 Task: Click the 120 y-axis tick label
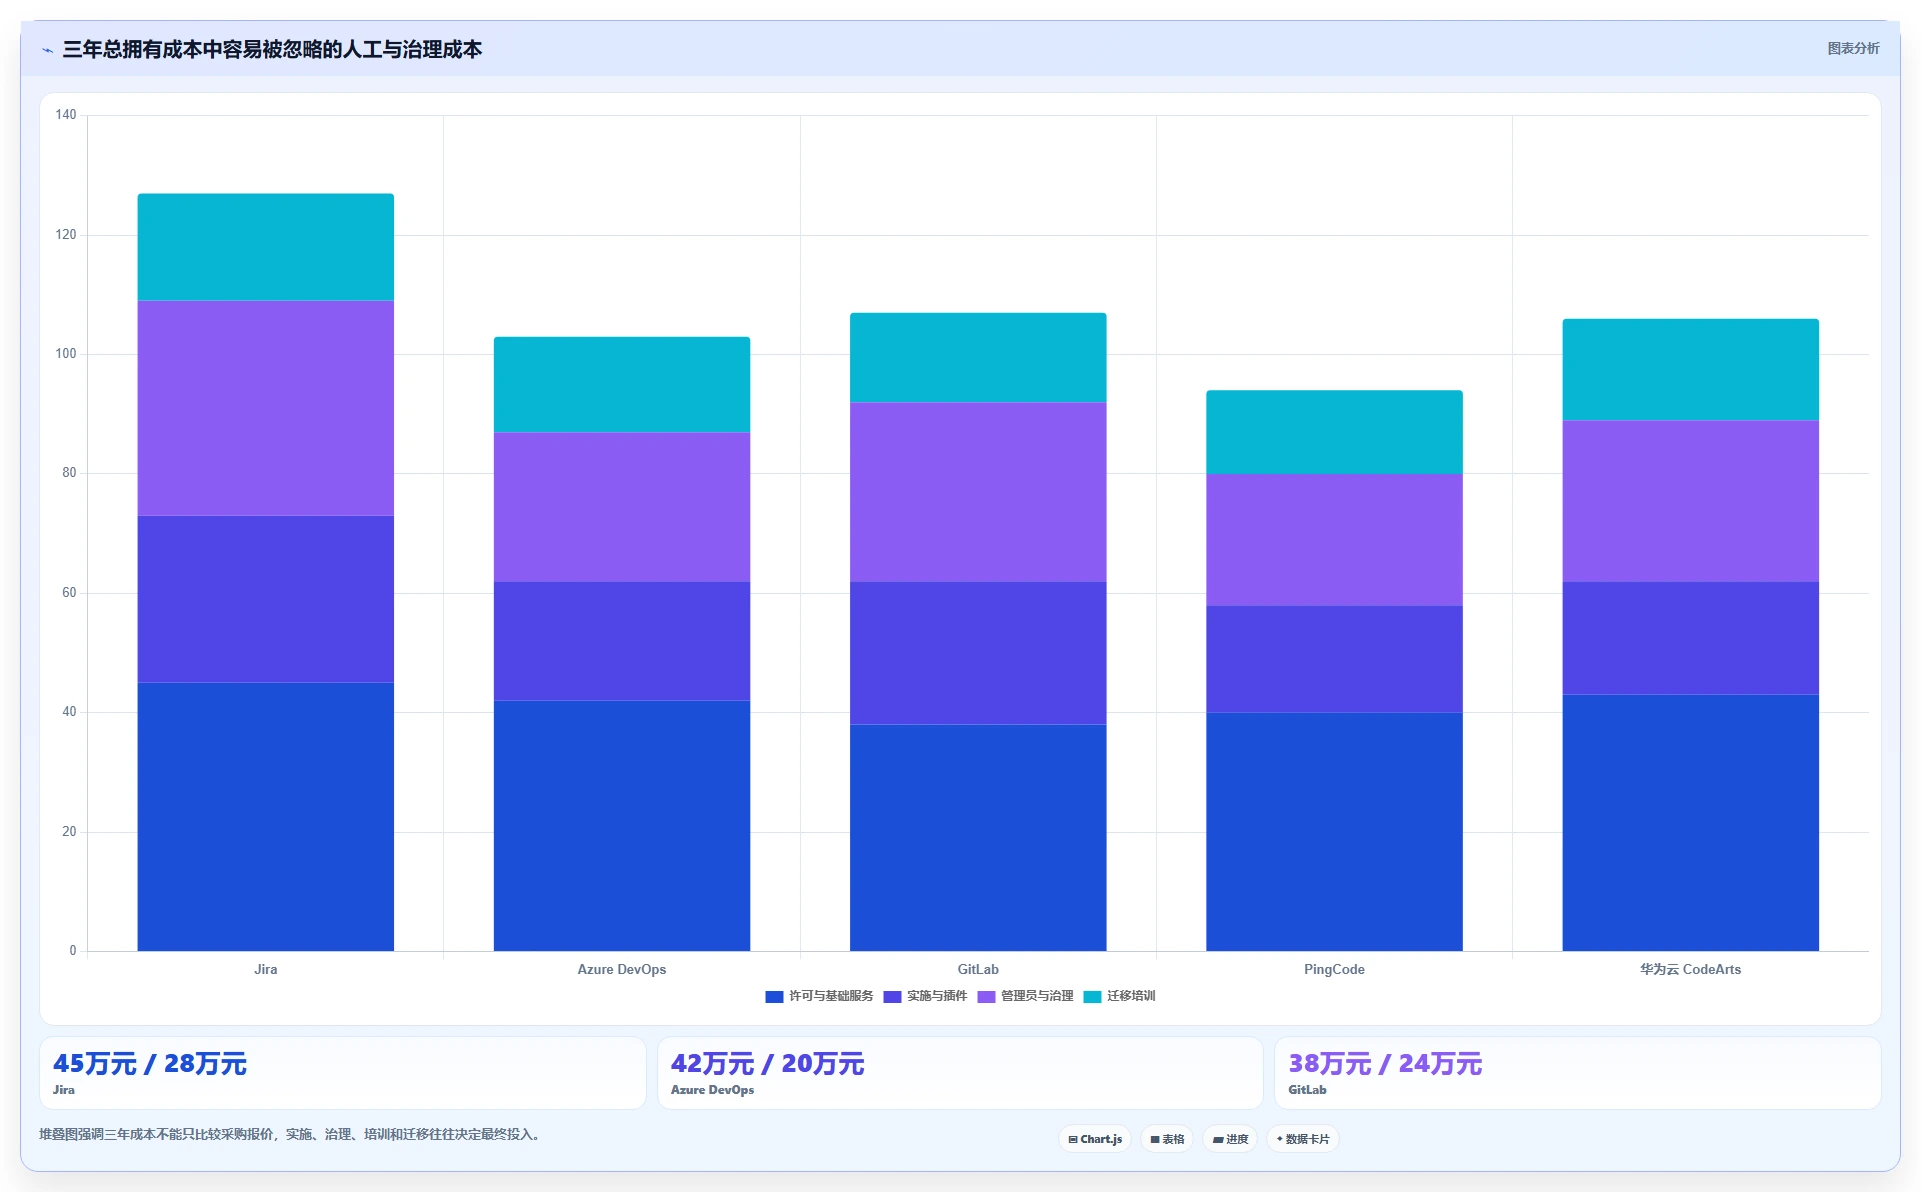point(66,235)
